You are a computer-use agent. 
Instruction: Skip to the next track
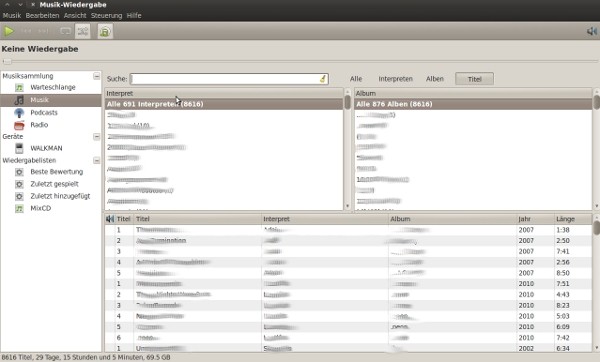point(43,31)
